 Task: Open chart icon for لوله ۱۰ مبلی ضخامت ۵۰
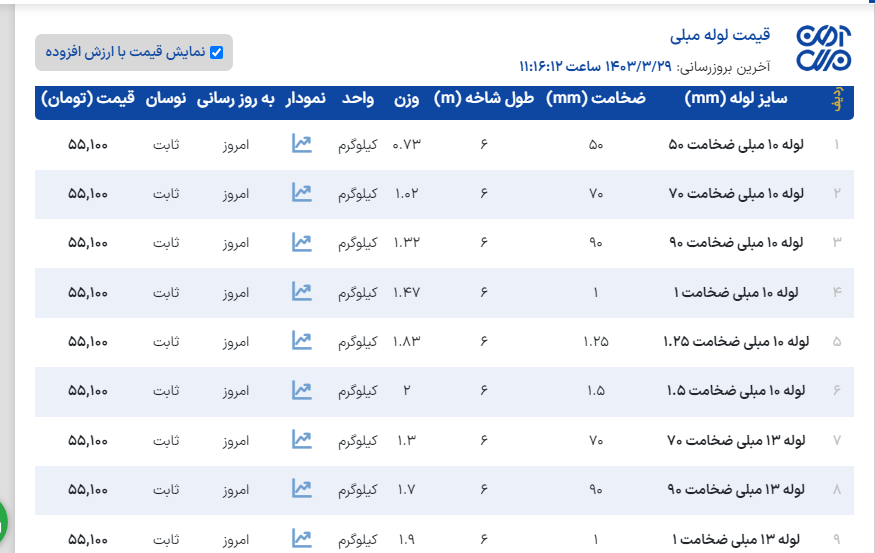(301, 144)
